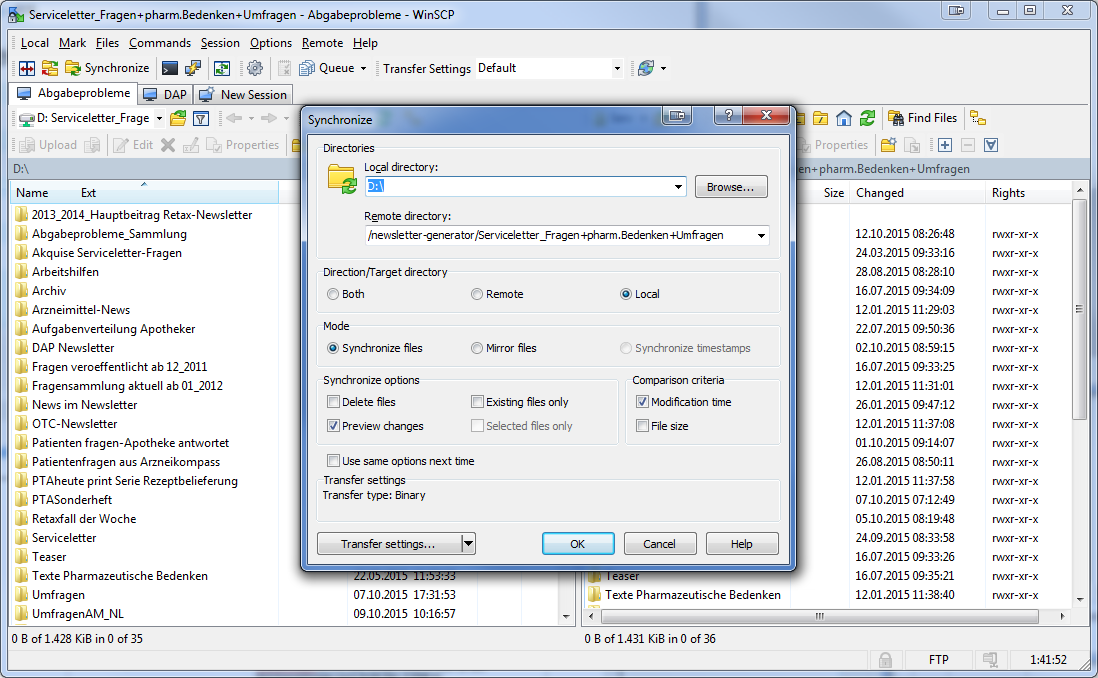Open the terminal console icon
Viewport: 1098px width, 678px height.
[170, 68]
